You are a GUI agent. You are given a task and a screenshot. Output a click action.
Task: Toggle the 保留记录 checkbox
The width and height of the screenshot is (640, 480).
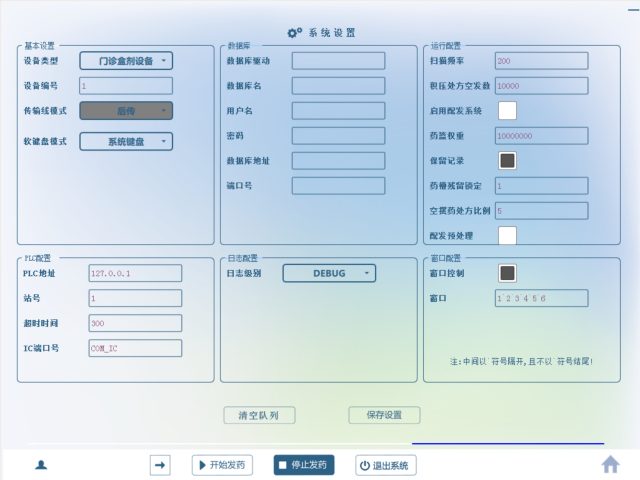(x=507, y=160)
